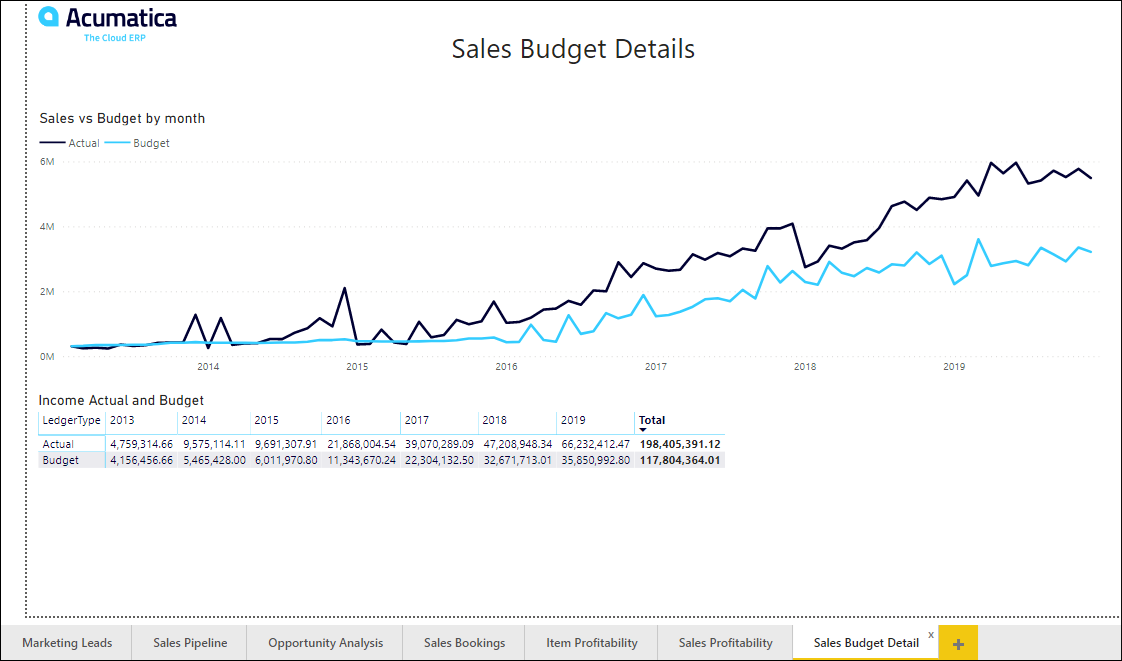Click the yellow plus button to add page
The image size is (1122, 661).
coord(958,643)
